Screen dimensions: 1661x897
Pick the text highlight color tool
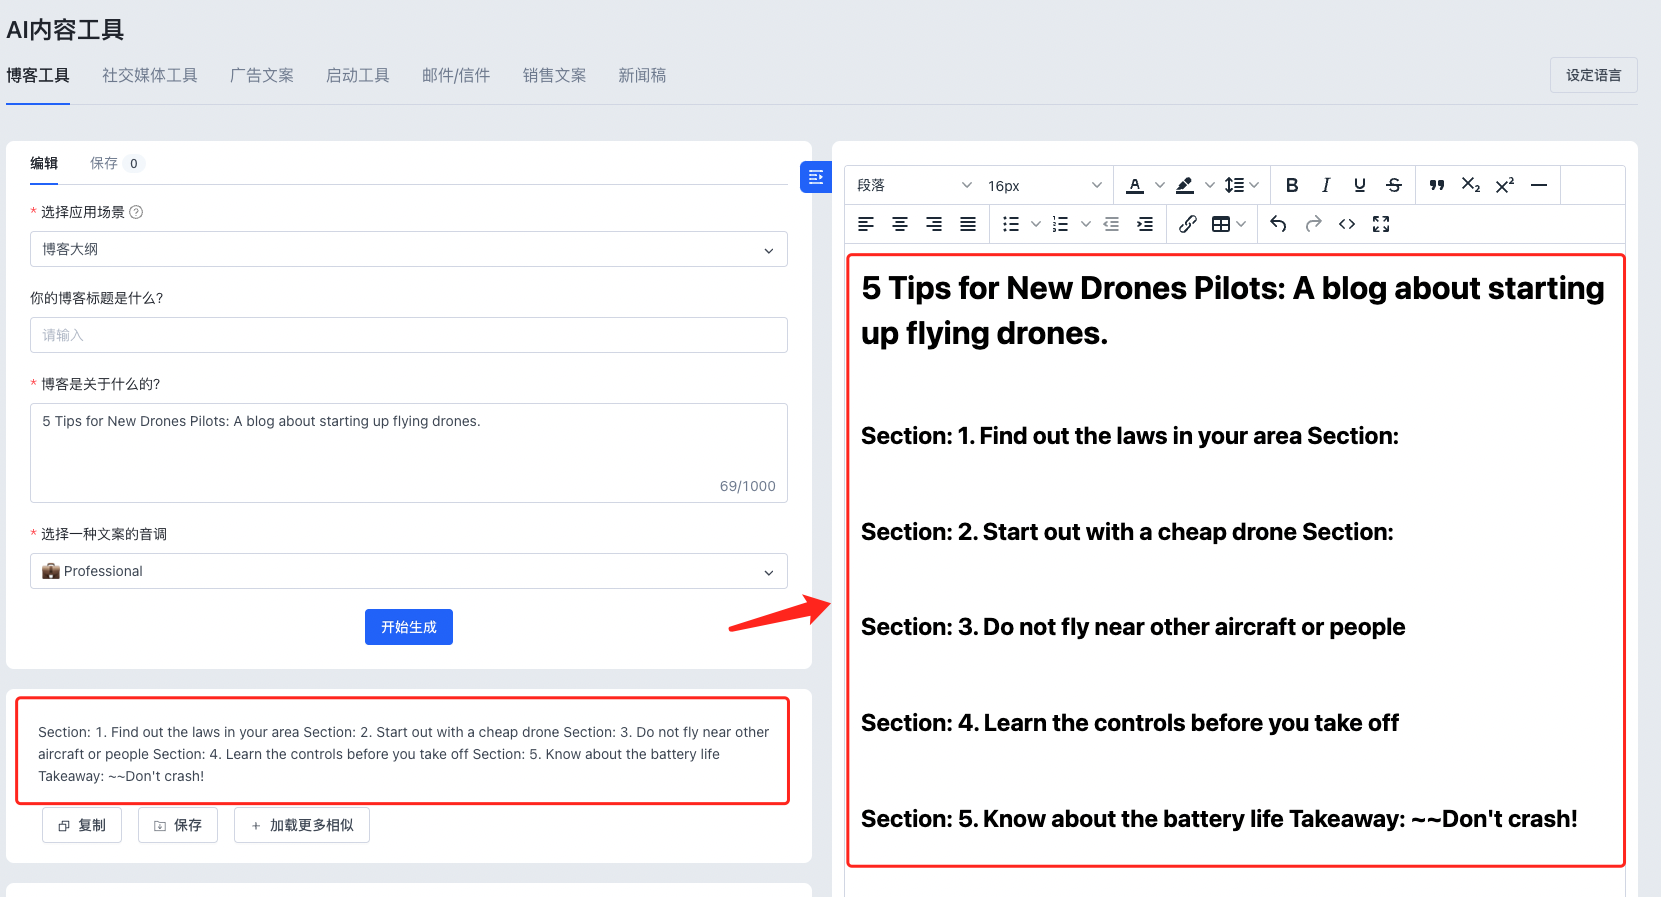pos(1185,185)
